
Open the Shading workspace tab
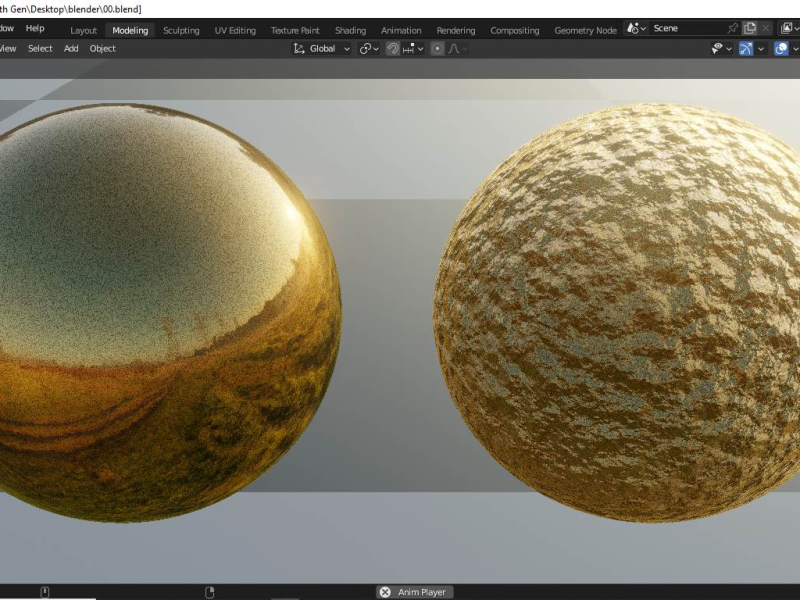pyautogui.click(x=350, y=30)
